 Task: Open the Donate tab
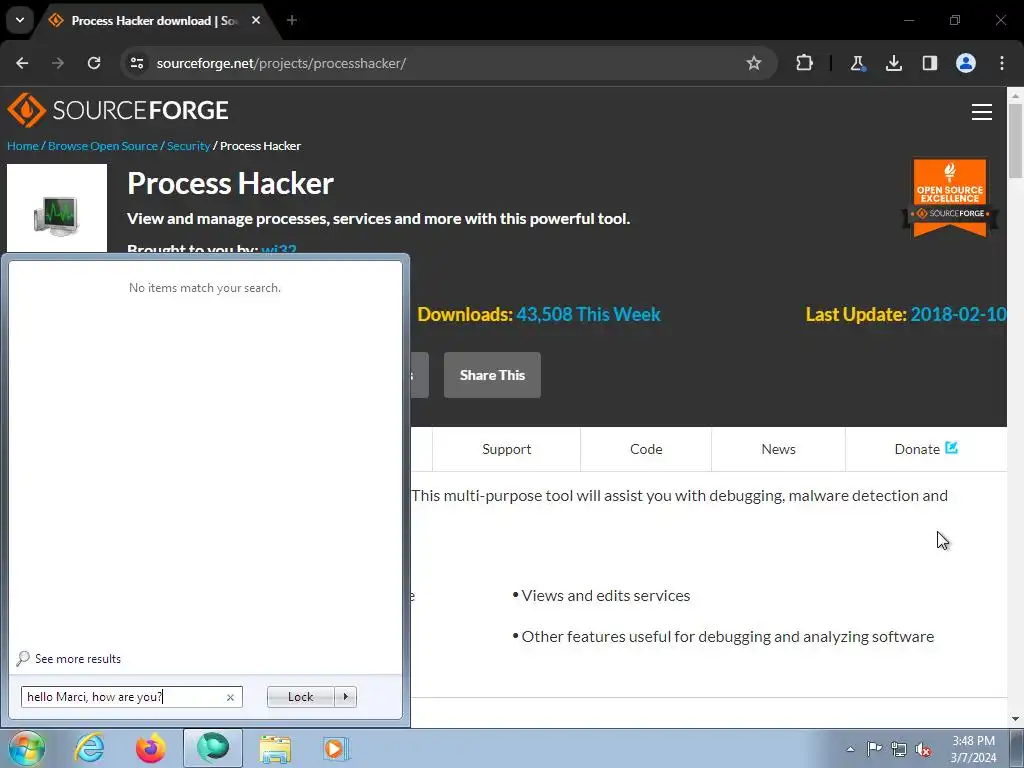[x=925, y=449]
